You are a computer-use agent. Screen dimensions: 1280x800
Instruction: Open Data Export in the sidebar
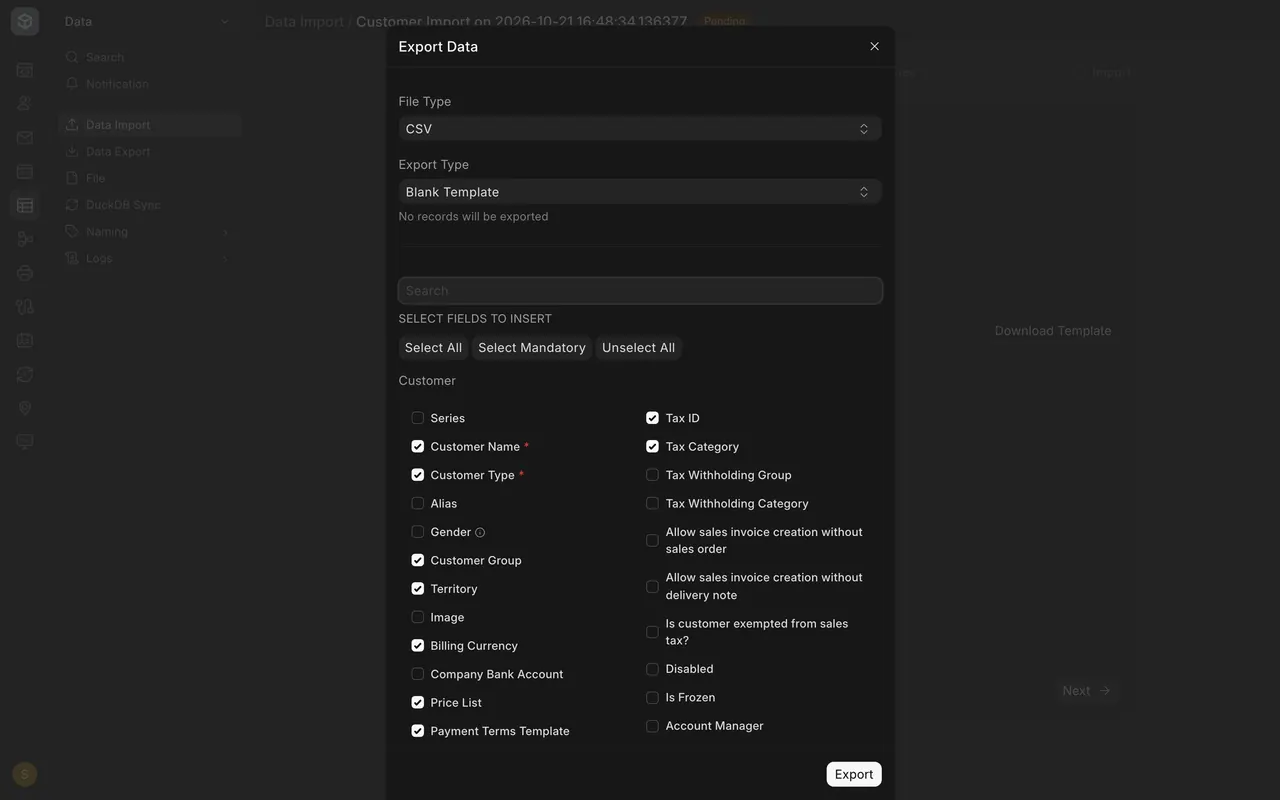(x=149, y=151)
